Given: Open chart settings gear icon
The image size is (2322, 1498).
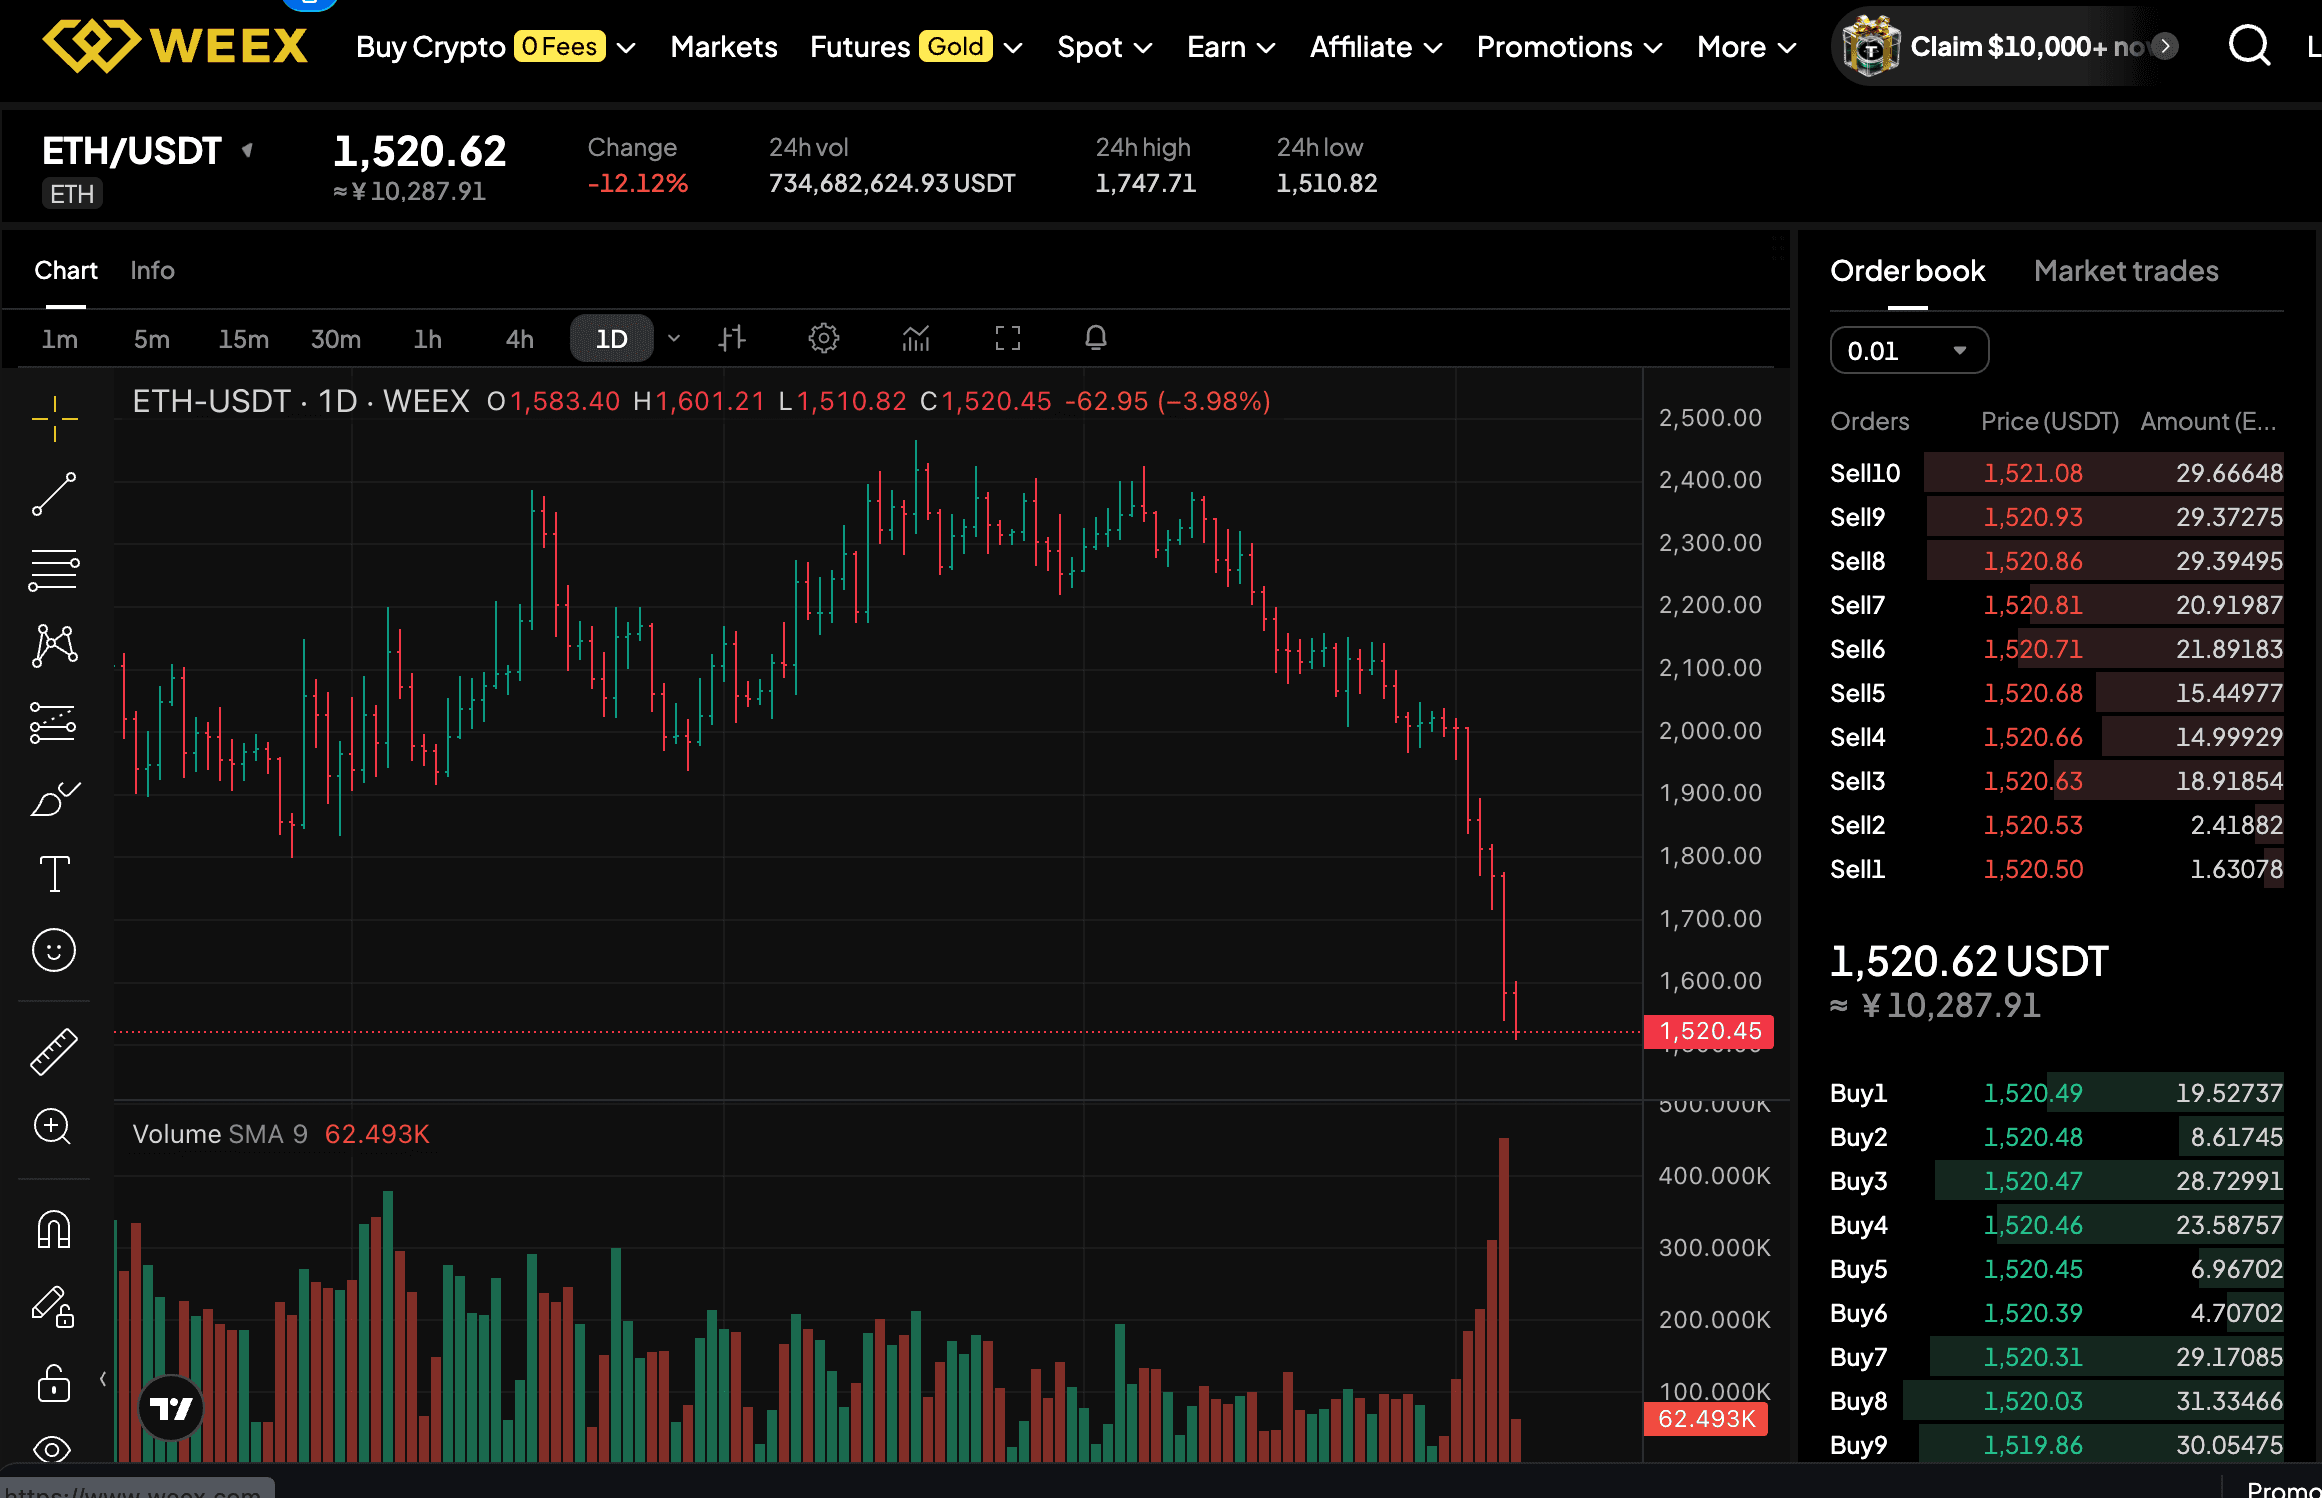Looking at the screenshot, I should click(824, 338).
